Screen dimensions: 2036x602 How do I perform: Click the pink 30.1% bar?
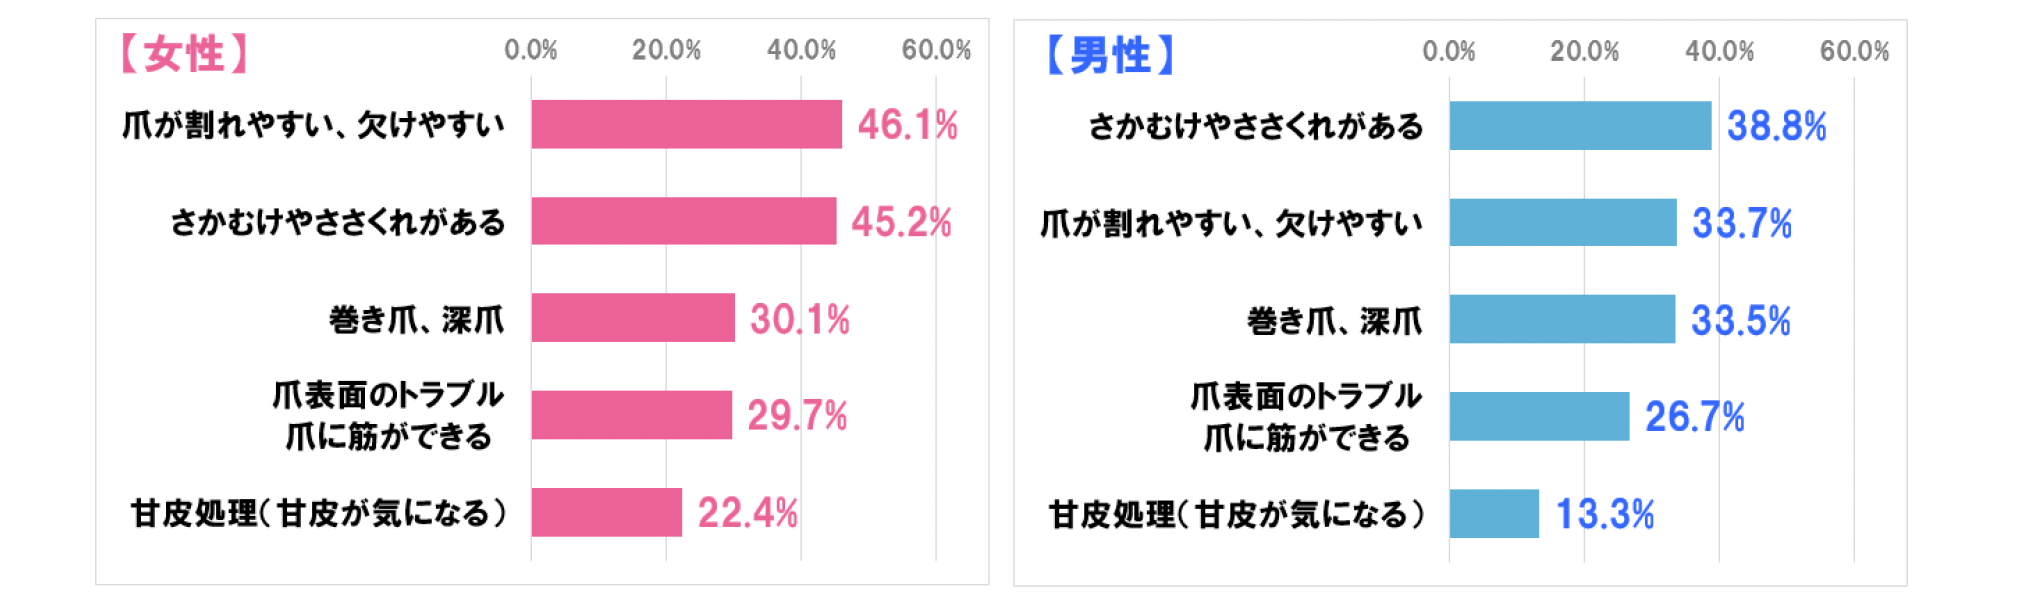pyautogui.click(x=632, y=318)
